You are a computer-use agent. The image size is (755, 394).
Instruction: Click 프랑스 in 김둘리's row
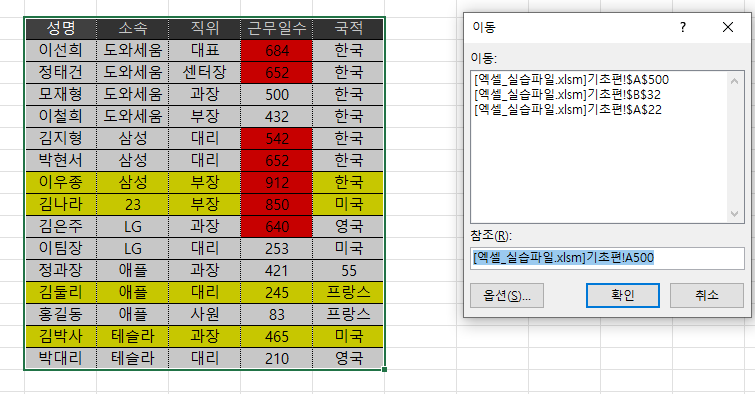click(x=348, y=292)
